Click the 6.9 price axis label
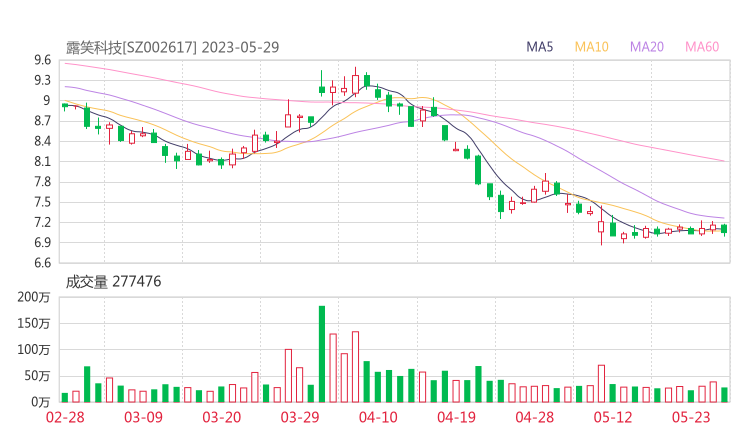 coord(42,243)
